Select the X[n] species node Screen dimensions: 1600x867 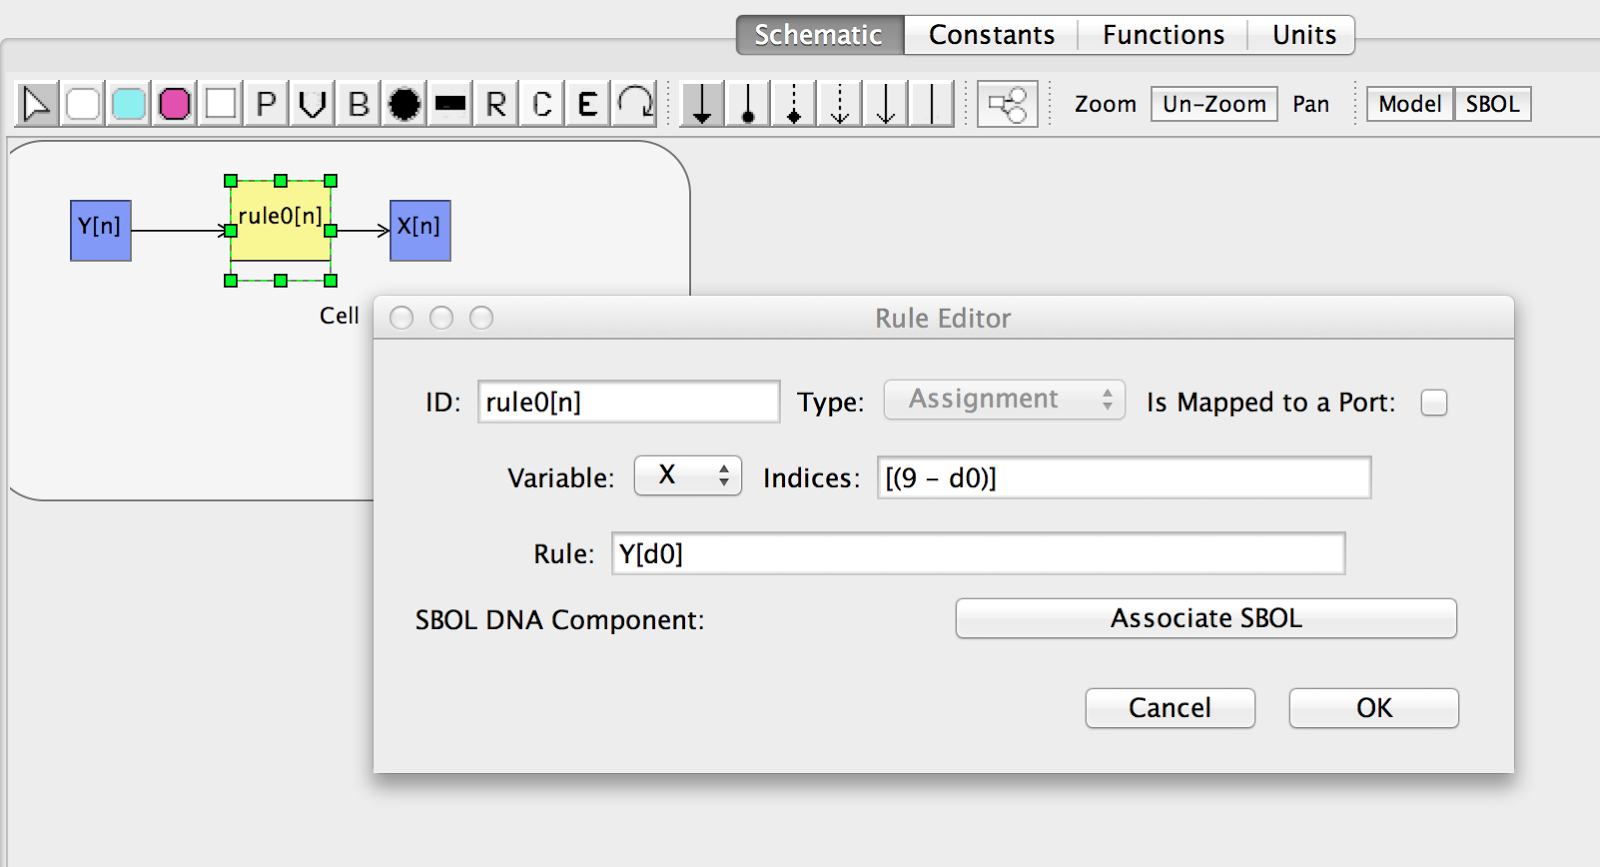pyautogui.click(x=420, y=231)
